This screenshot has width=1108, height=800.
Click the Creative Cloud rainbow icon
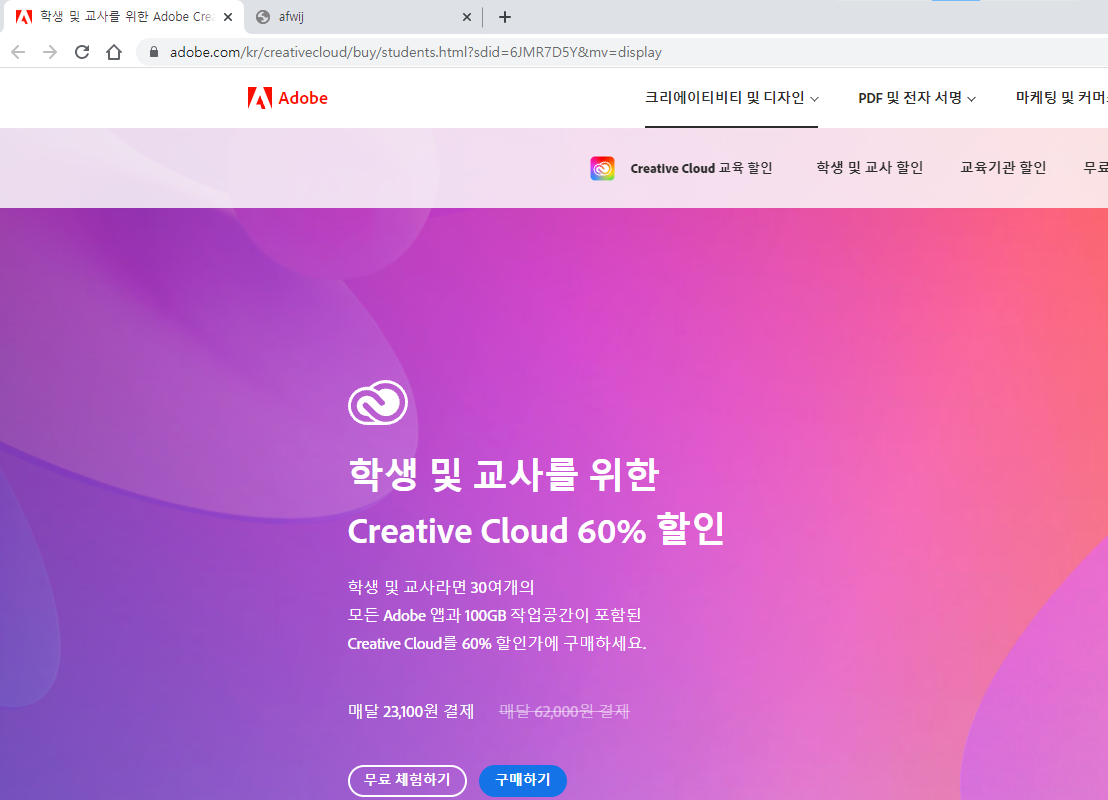(602, 168)
